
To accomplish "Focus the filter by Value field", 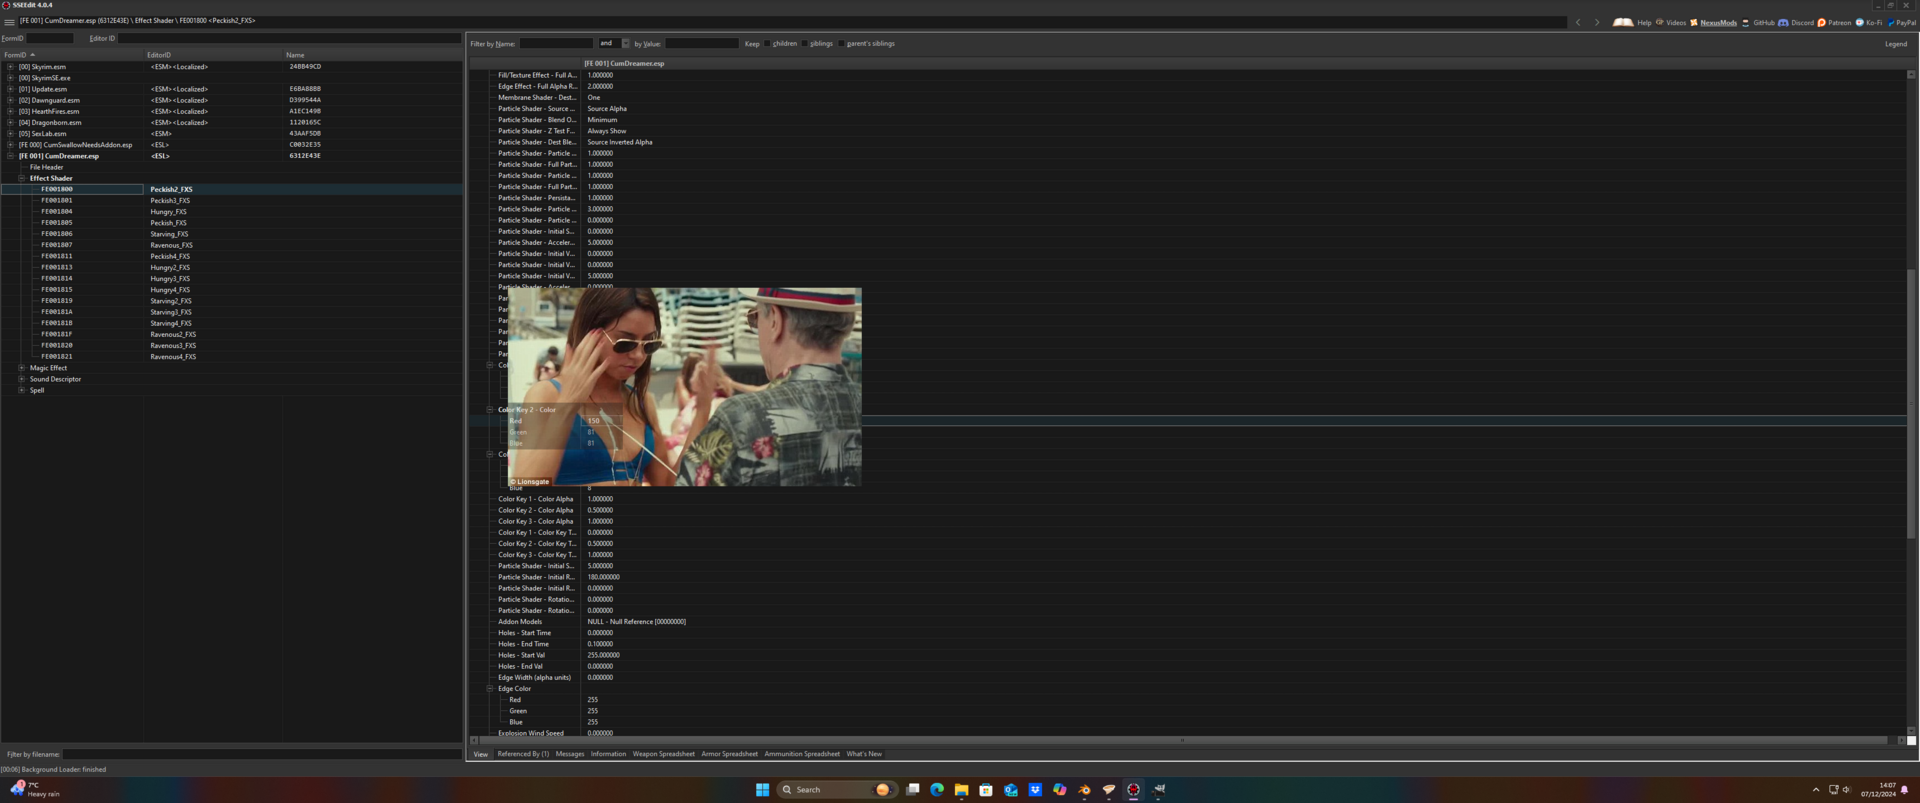I will pos(702,44).
